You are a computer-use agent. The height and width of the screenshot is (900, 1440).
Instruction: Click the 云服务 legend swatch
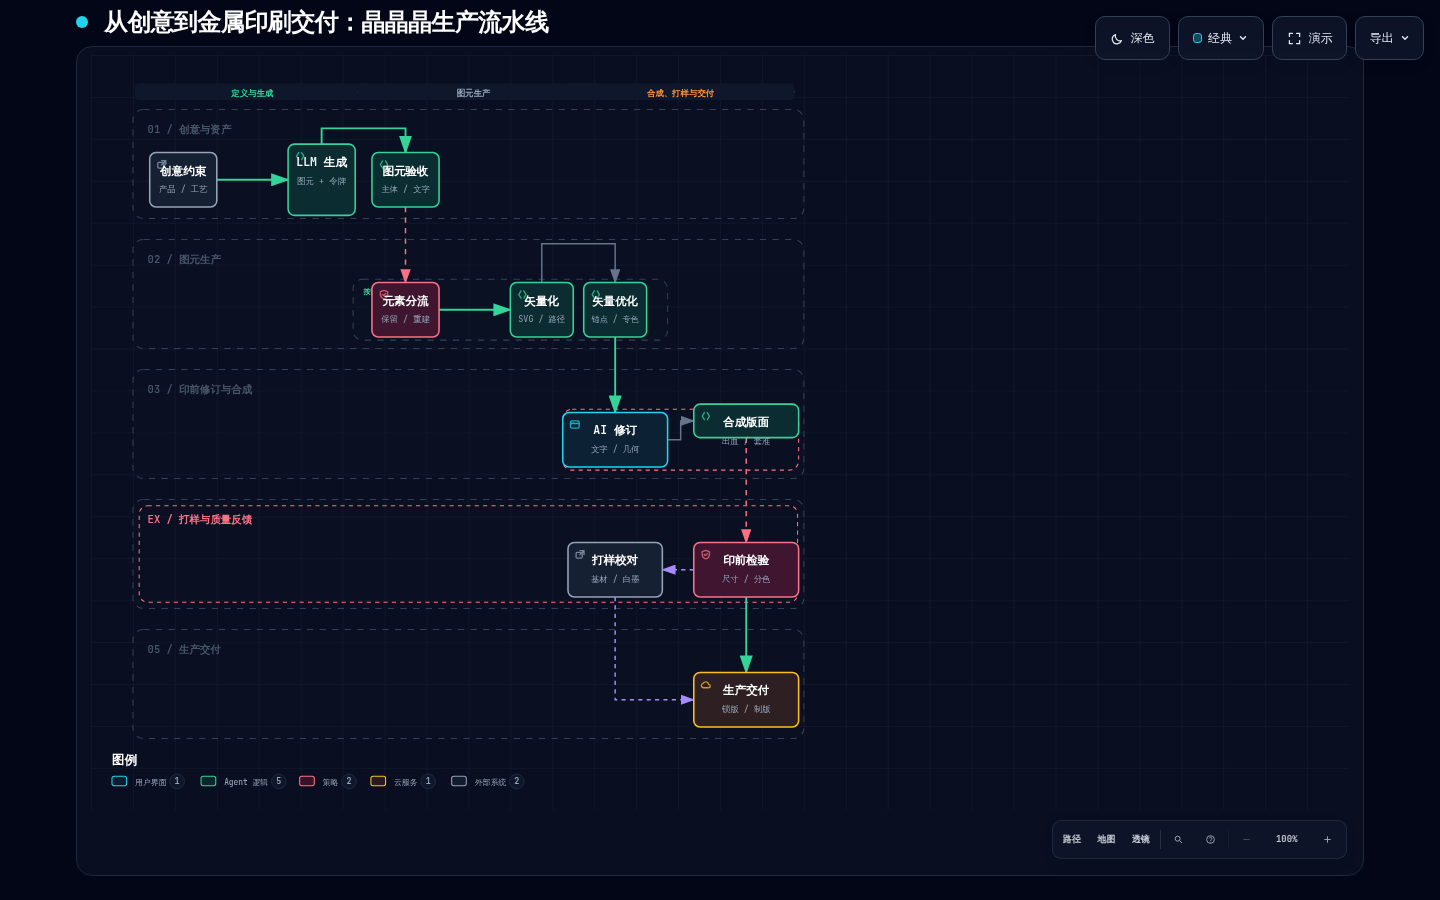pos(378,781)
